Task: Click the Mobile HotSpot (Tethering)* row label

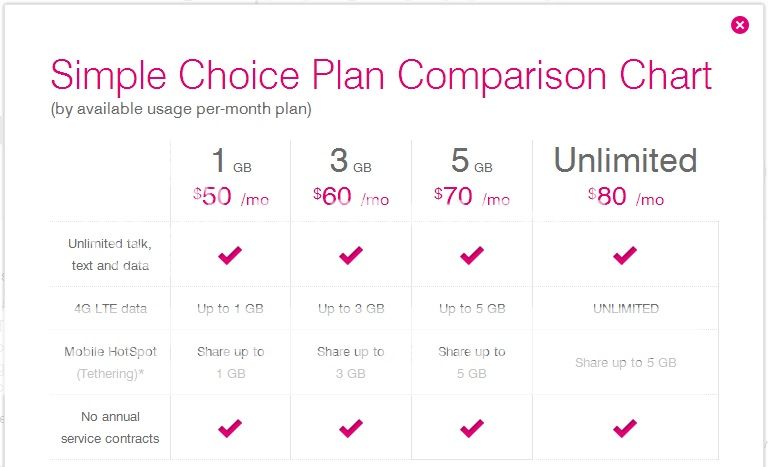Action: click(x=110, y=362)
